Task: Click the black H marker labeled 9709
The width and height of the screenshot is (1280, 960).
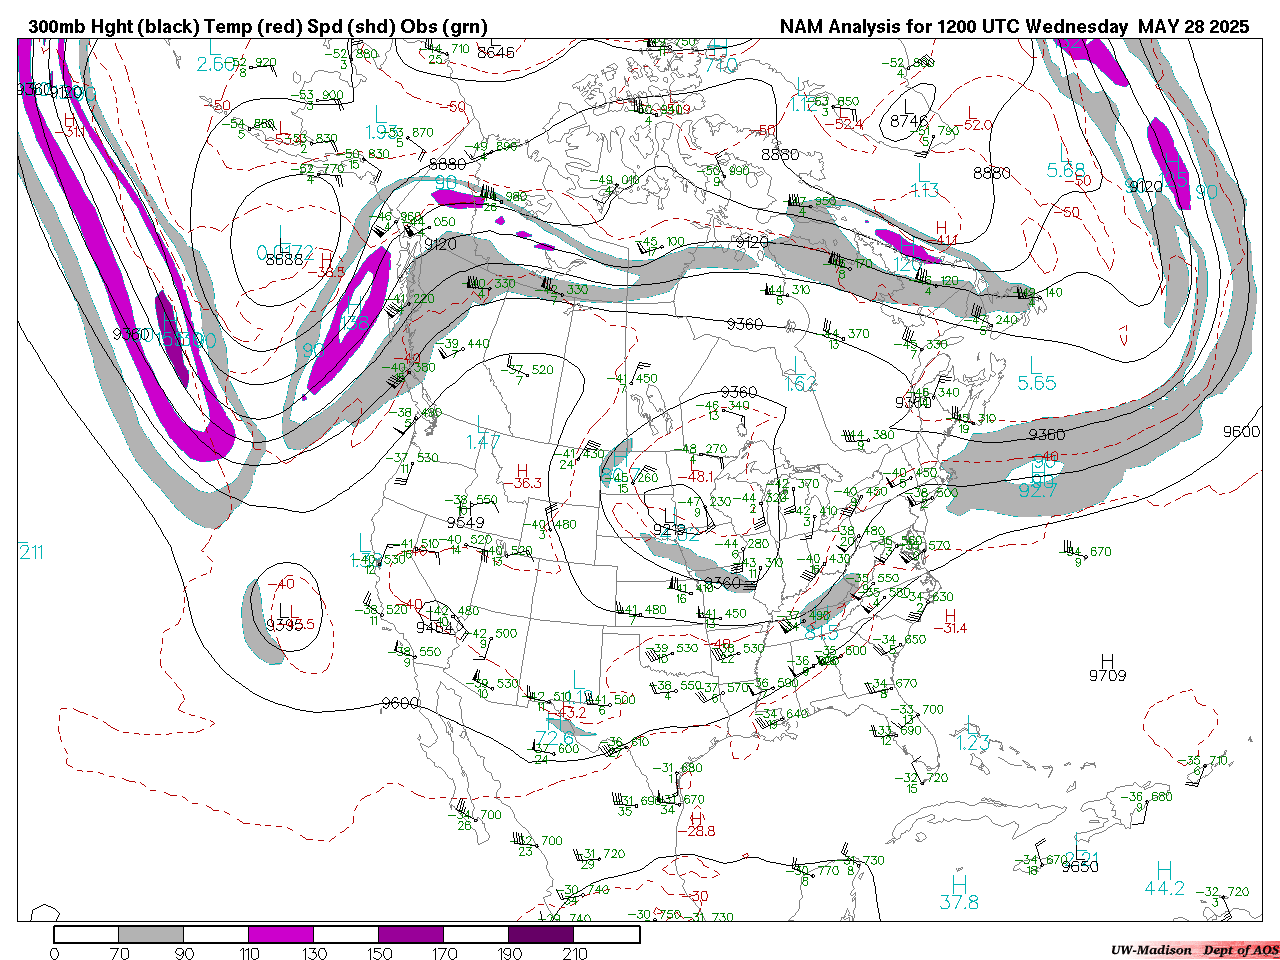Action: point(1107,661)
